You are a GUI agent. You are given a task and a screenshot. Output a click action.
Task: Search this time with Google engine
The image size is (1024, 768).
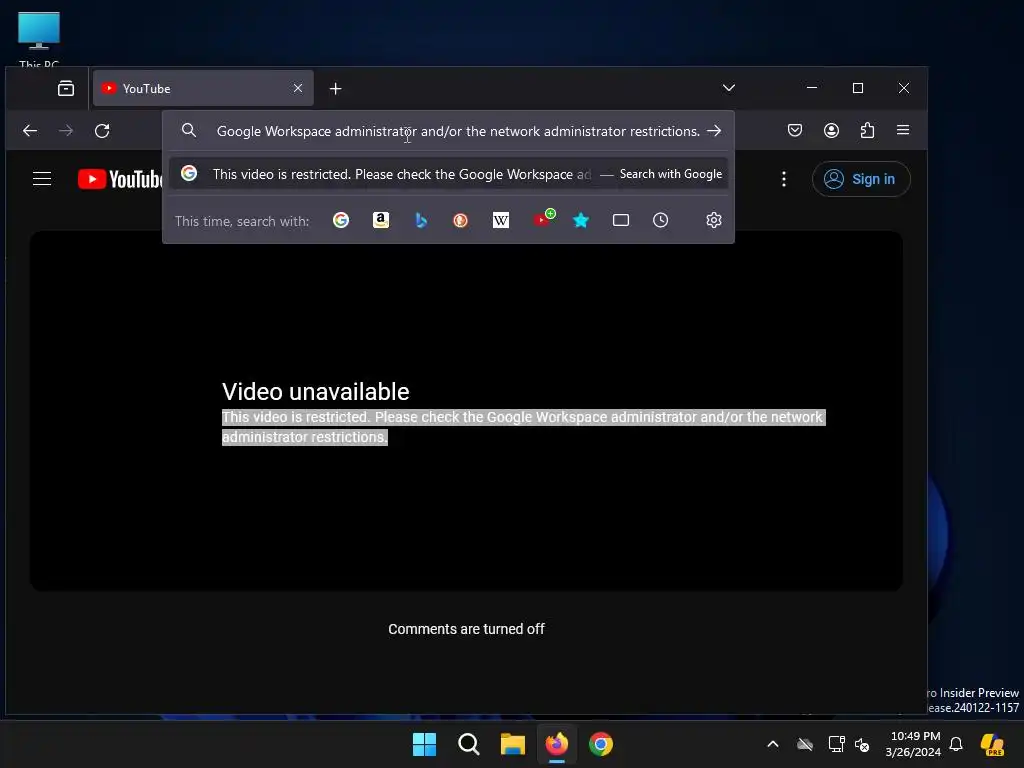click(x=341, y=220)
